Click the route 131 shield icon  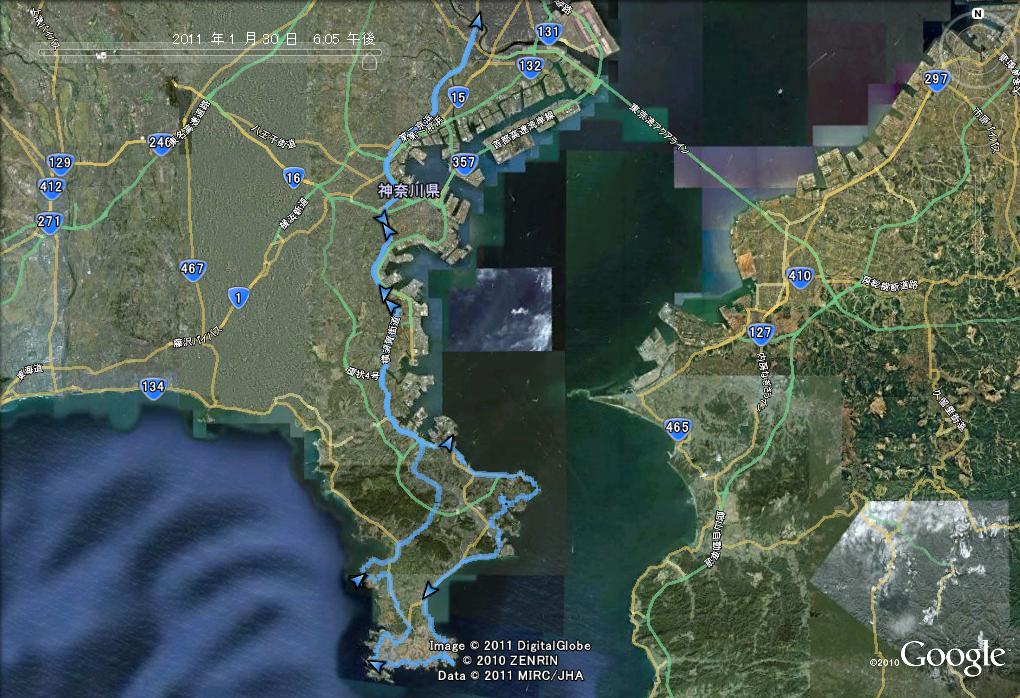[x=548, y=32]
